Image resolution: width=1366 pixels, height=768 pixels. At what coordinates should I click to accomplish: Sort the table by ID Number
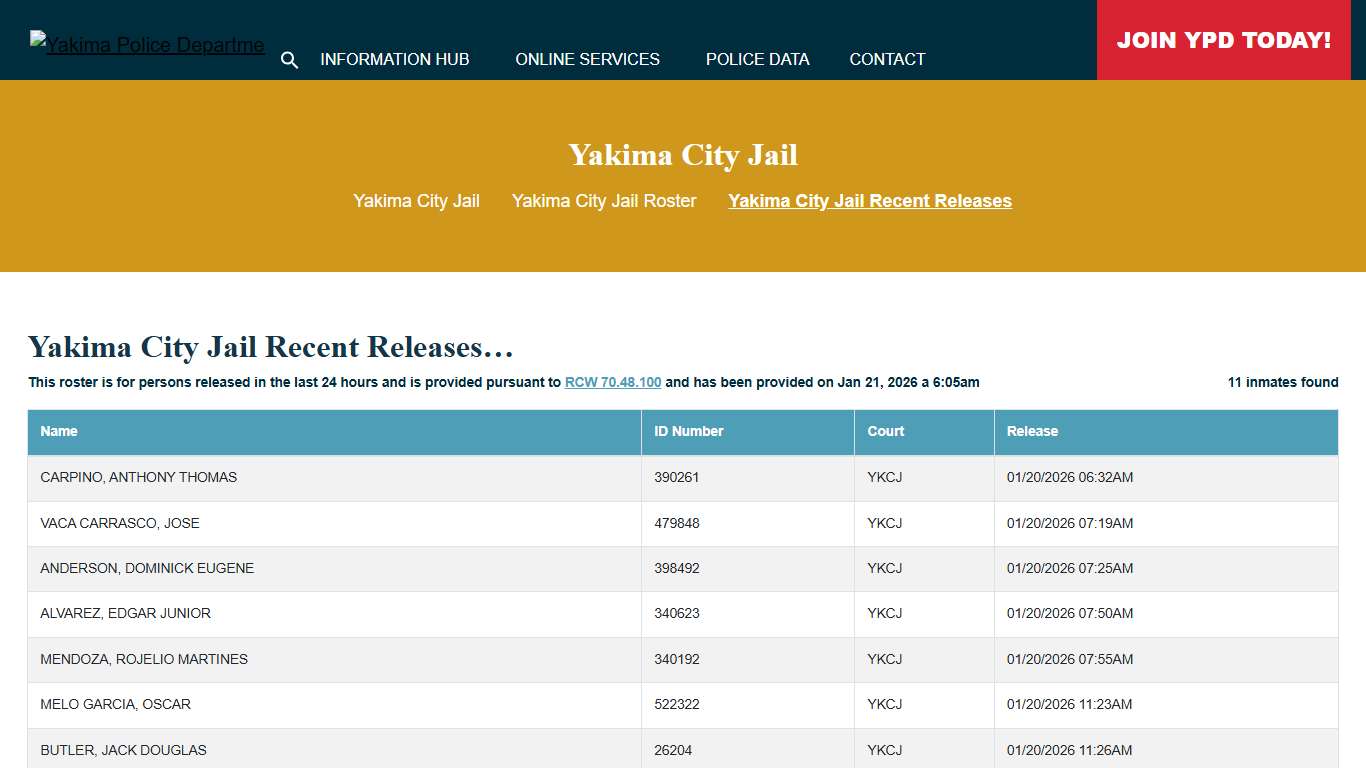click(688, 431)
